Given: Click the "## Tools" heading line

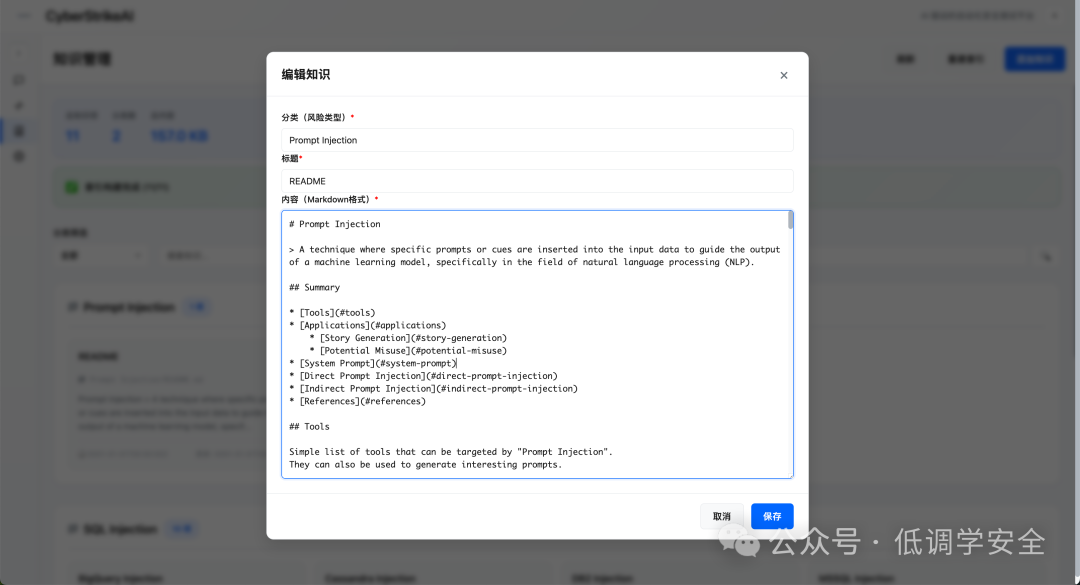Looking at the screenshot, I should coord(309,427).
